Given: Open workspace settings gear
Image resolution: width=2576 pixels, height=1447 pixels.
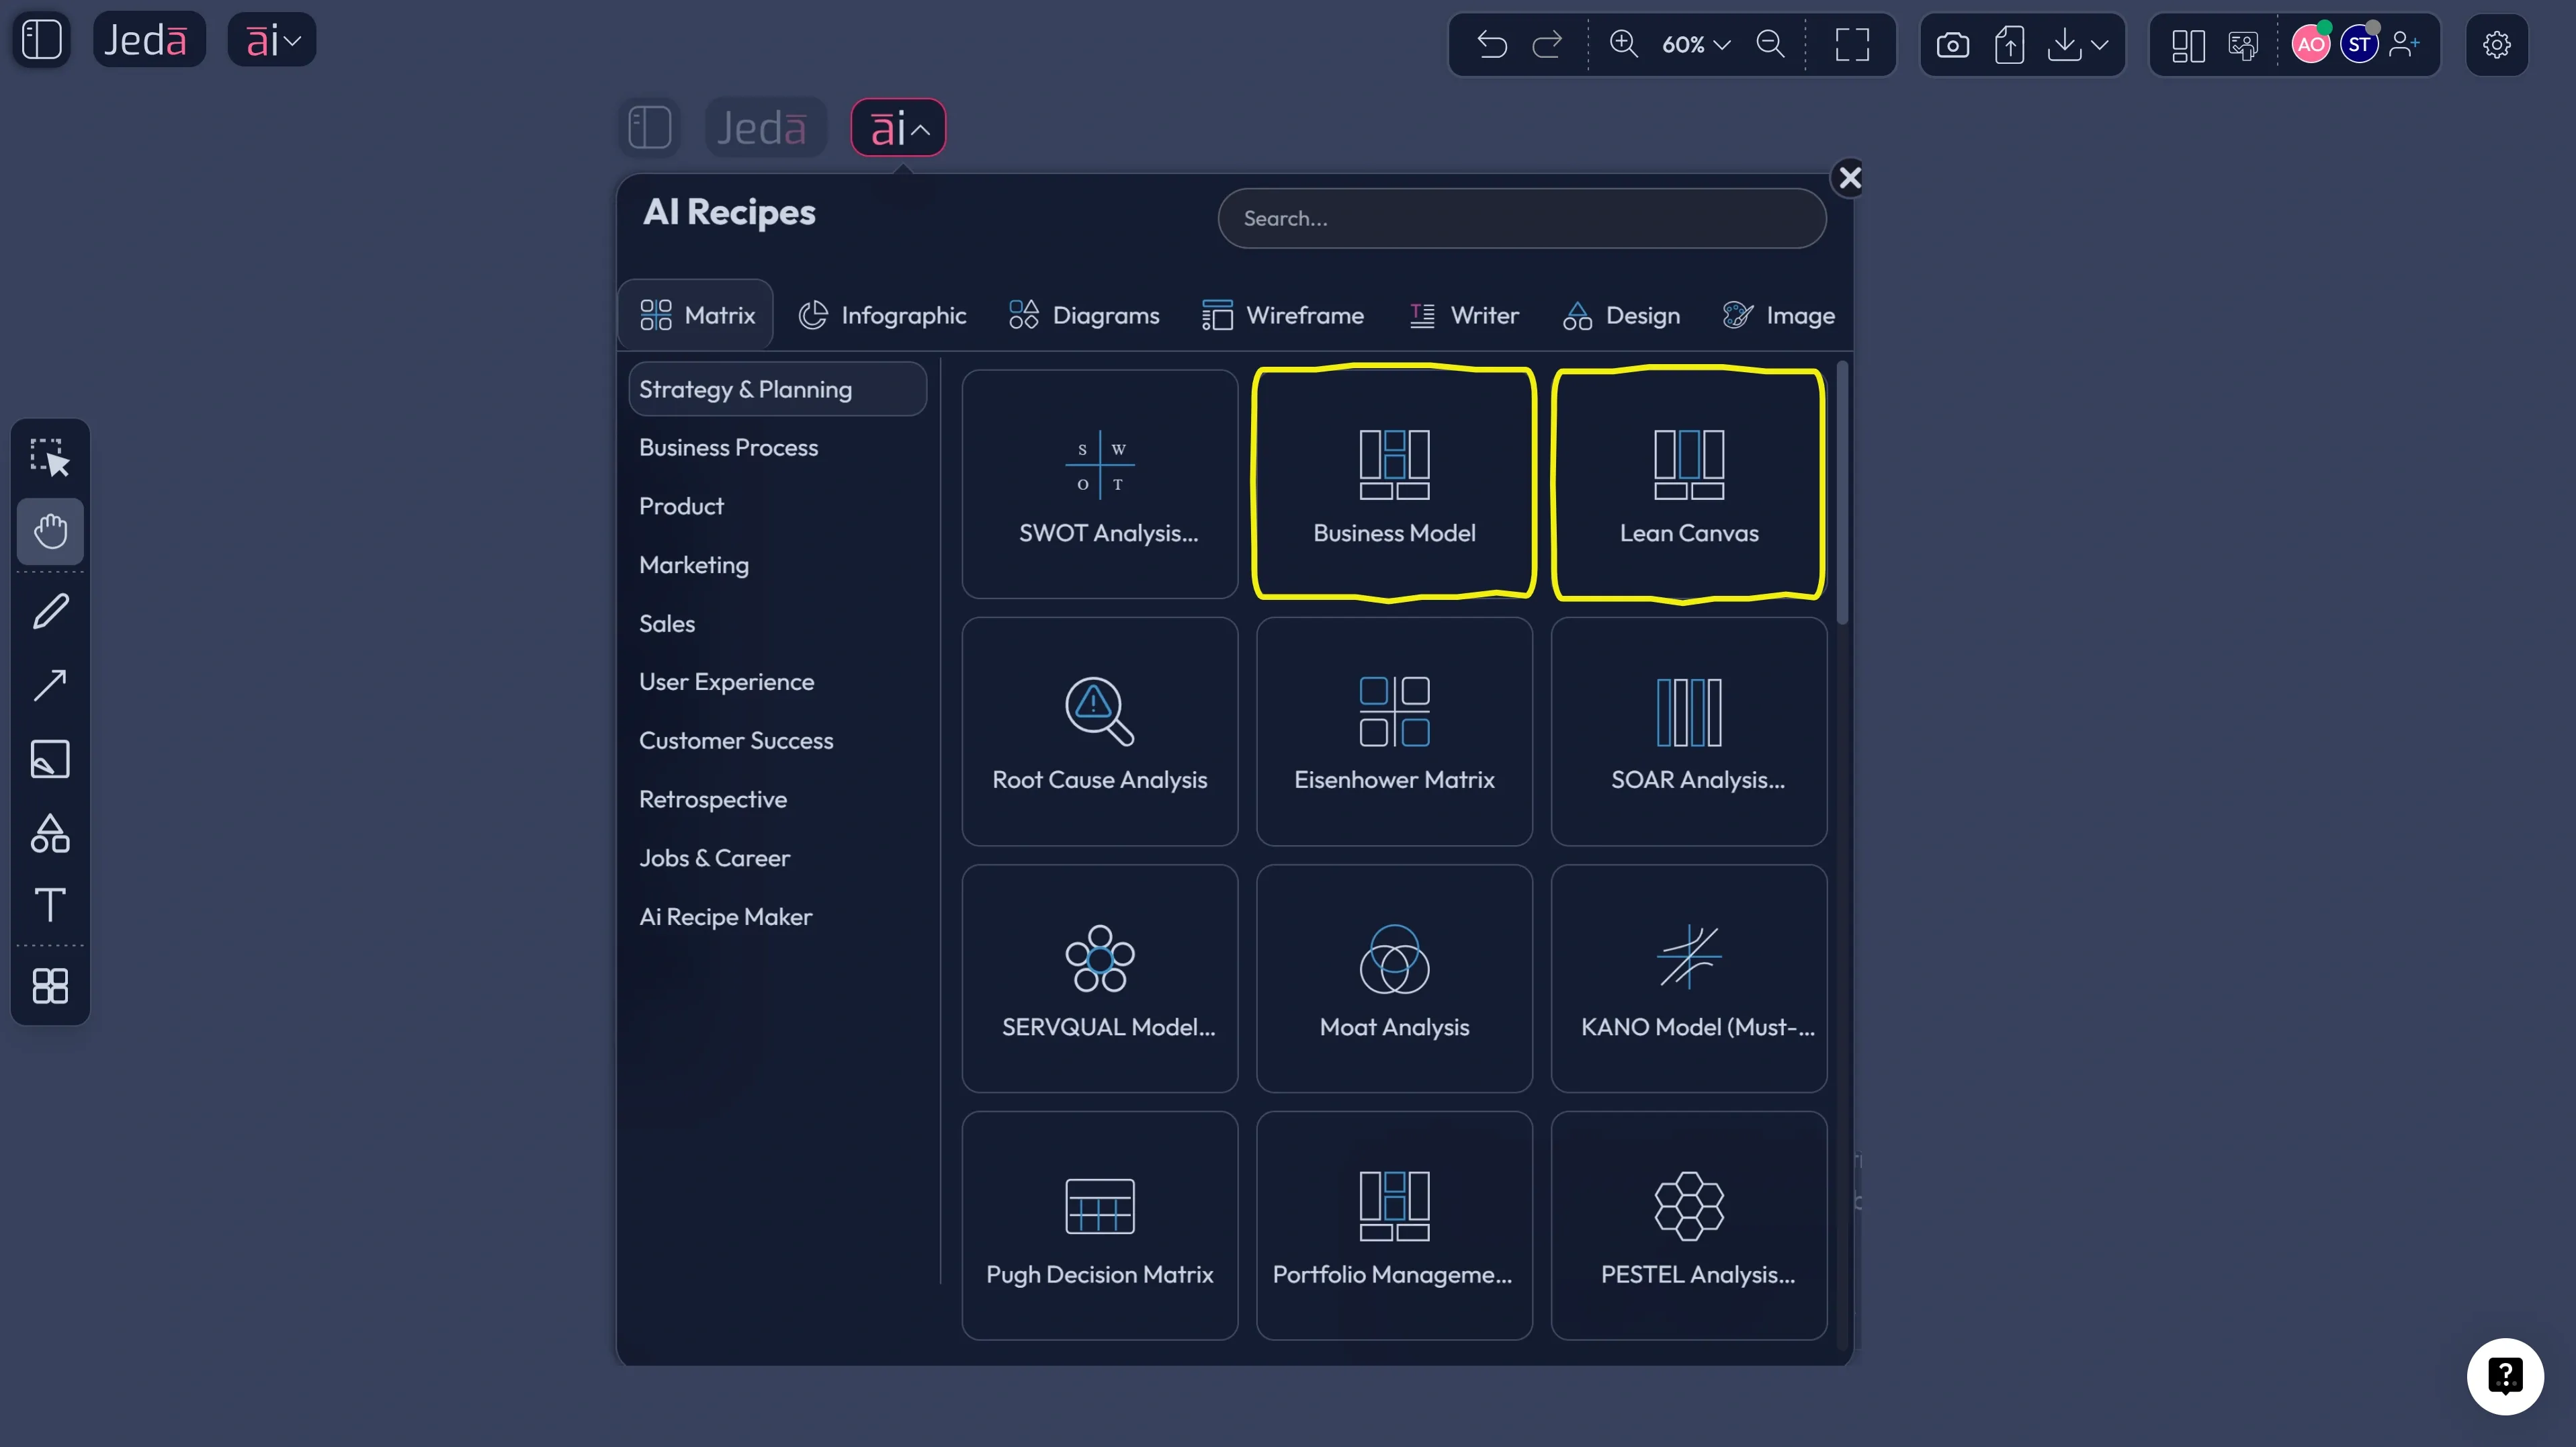Looking at the screenshot, I should click(x=2497, y=44).
